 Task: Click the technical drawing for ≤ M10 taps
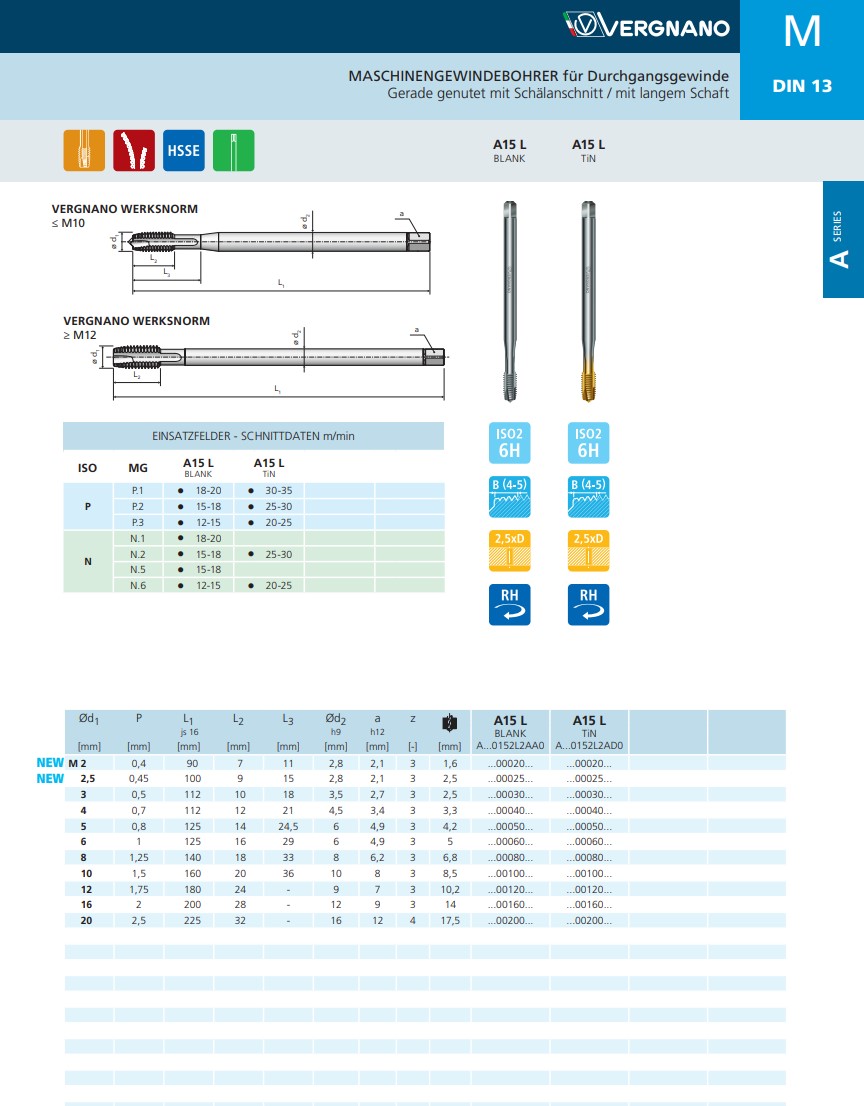pyautogui.click(x=272, y=252)
